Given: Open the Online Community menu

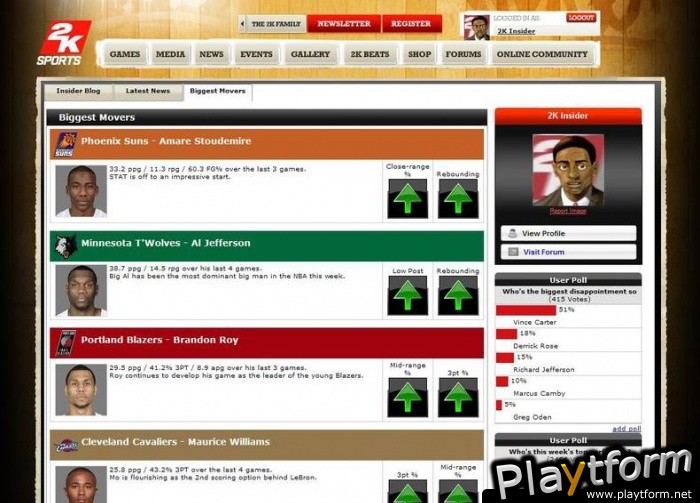Looking at the screenshot, I should [542, 54].
